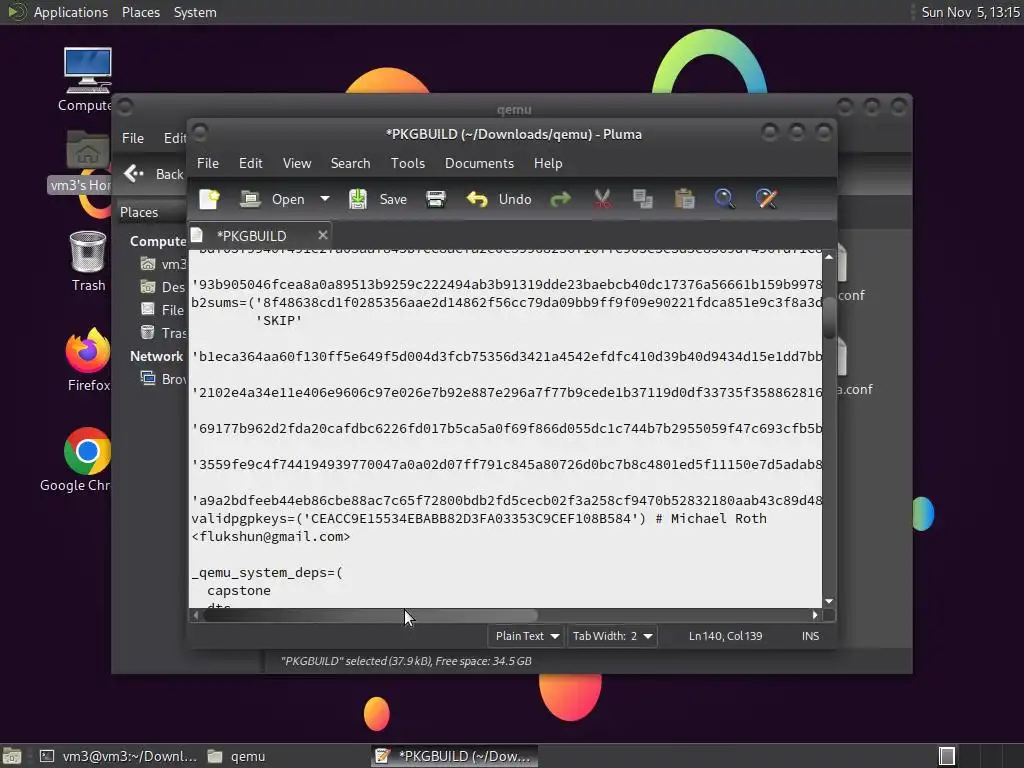1024x768 pixels.
Task: Open Pluma's Edit menu
Action: point(250,163)
